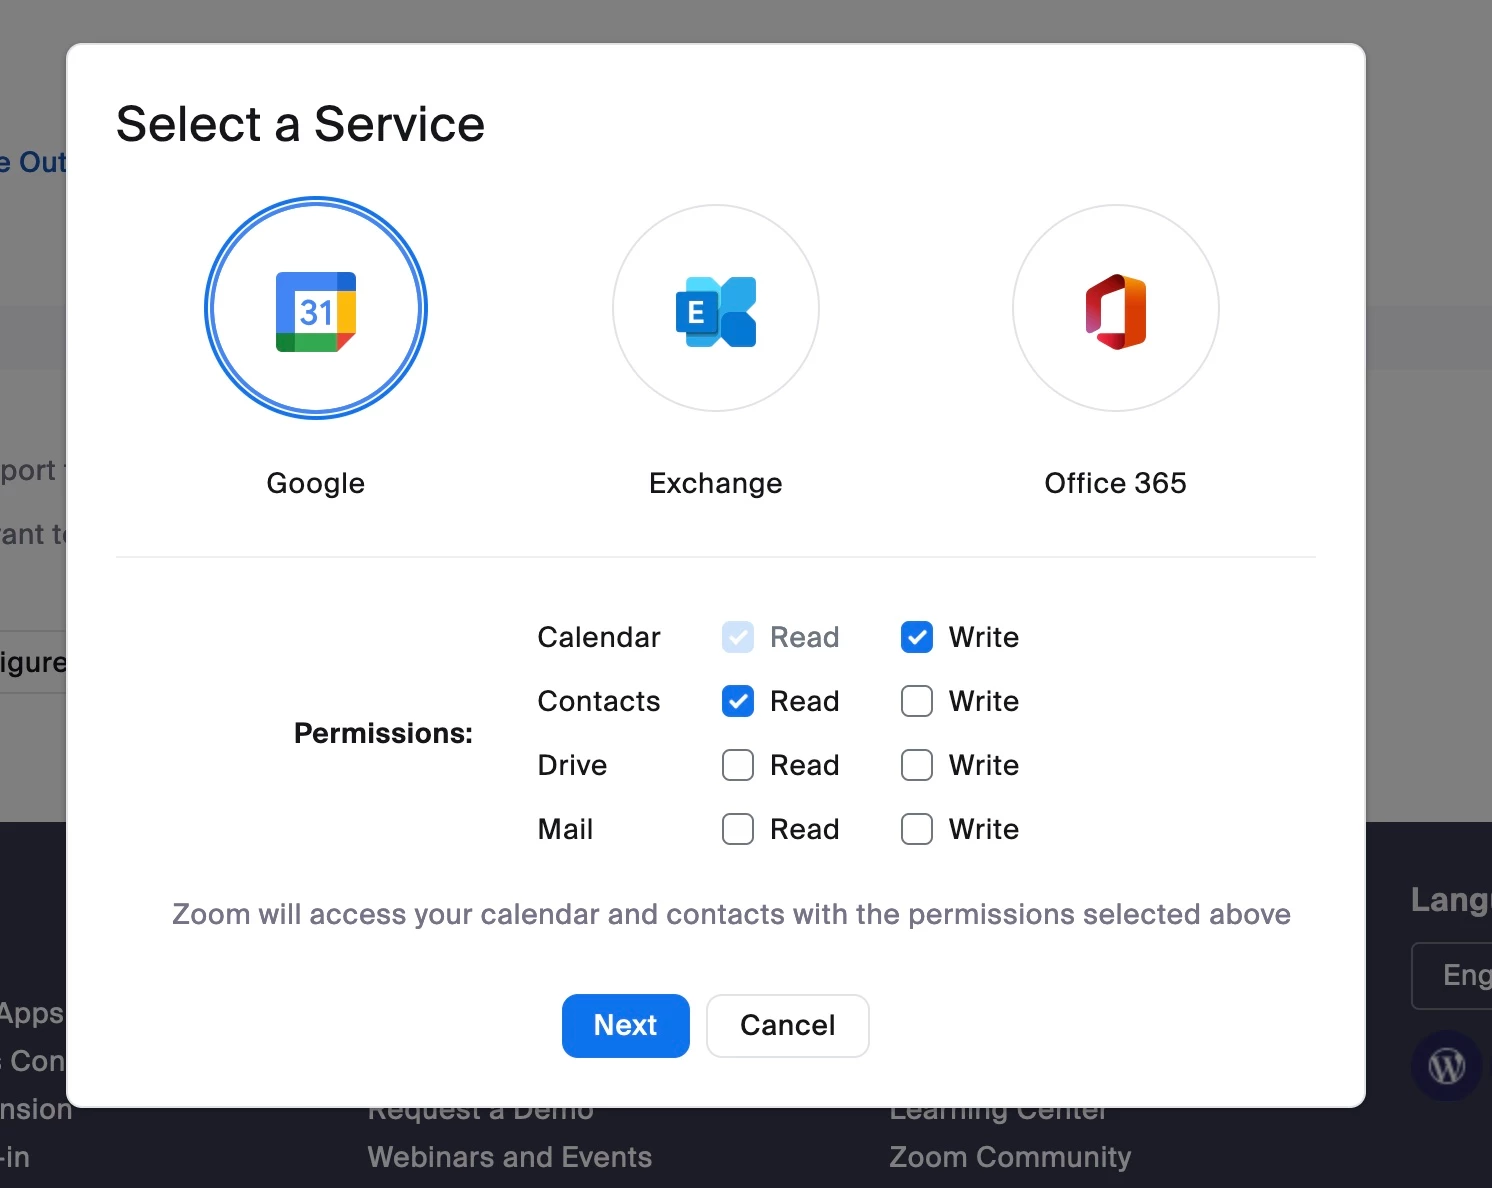Viewport: 1492px width, 1188px height.
Task: Click the Contacts permission row label
Action: (599, 701)
